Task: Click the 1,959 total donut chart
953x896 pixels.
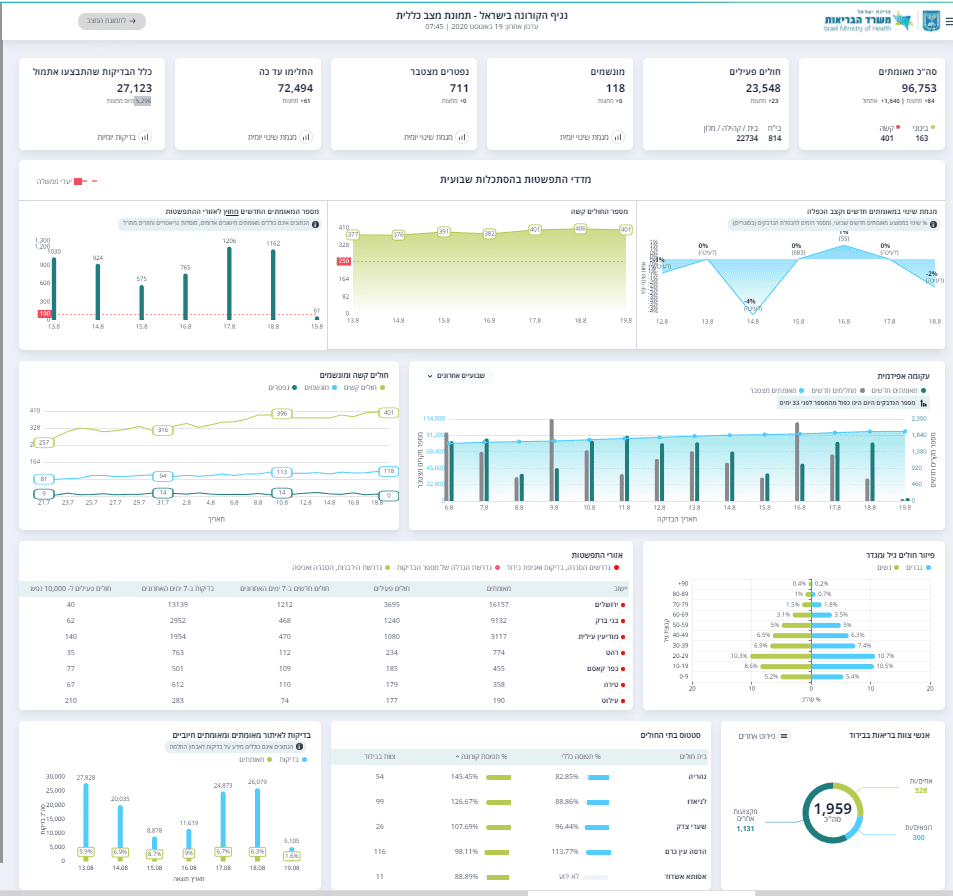Action: 833,813
